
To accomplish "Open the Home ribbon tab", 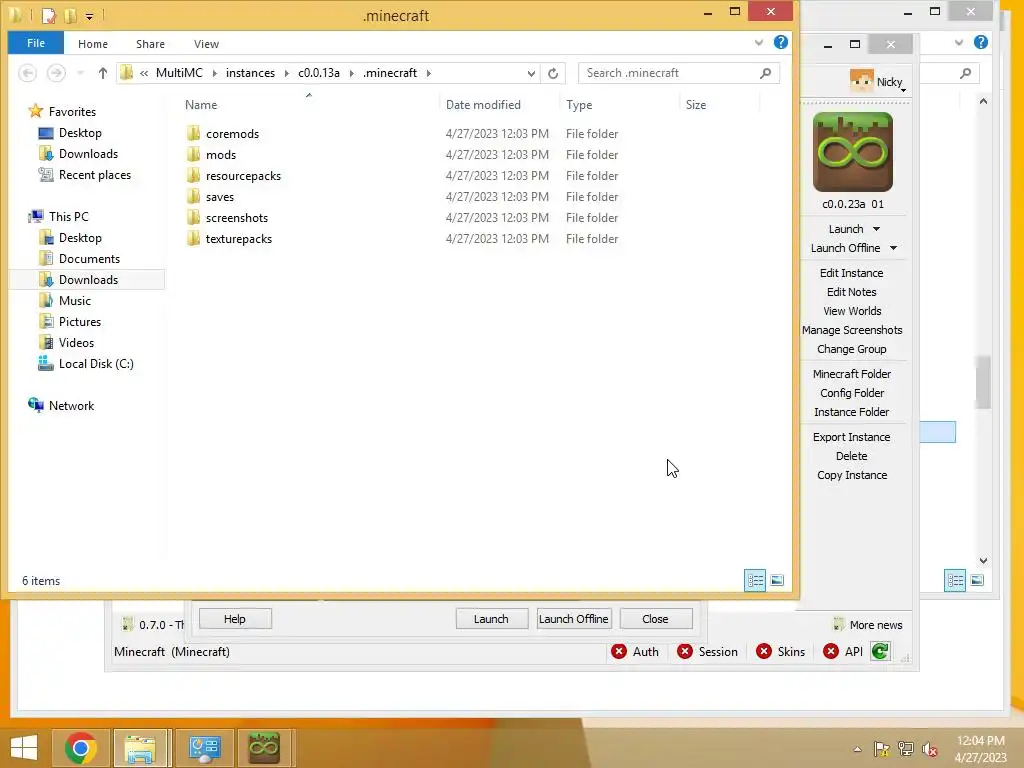I will click(x=93, y=44).
